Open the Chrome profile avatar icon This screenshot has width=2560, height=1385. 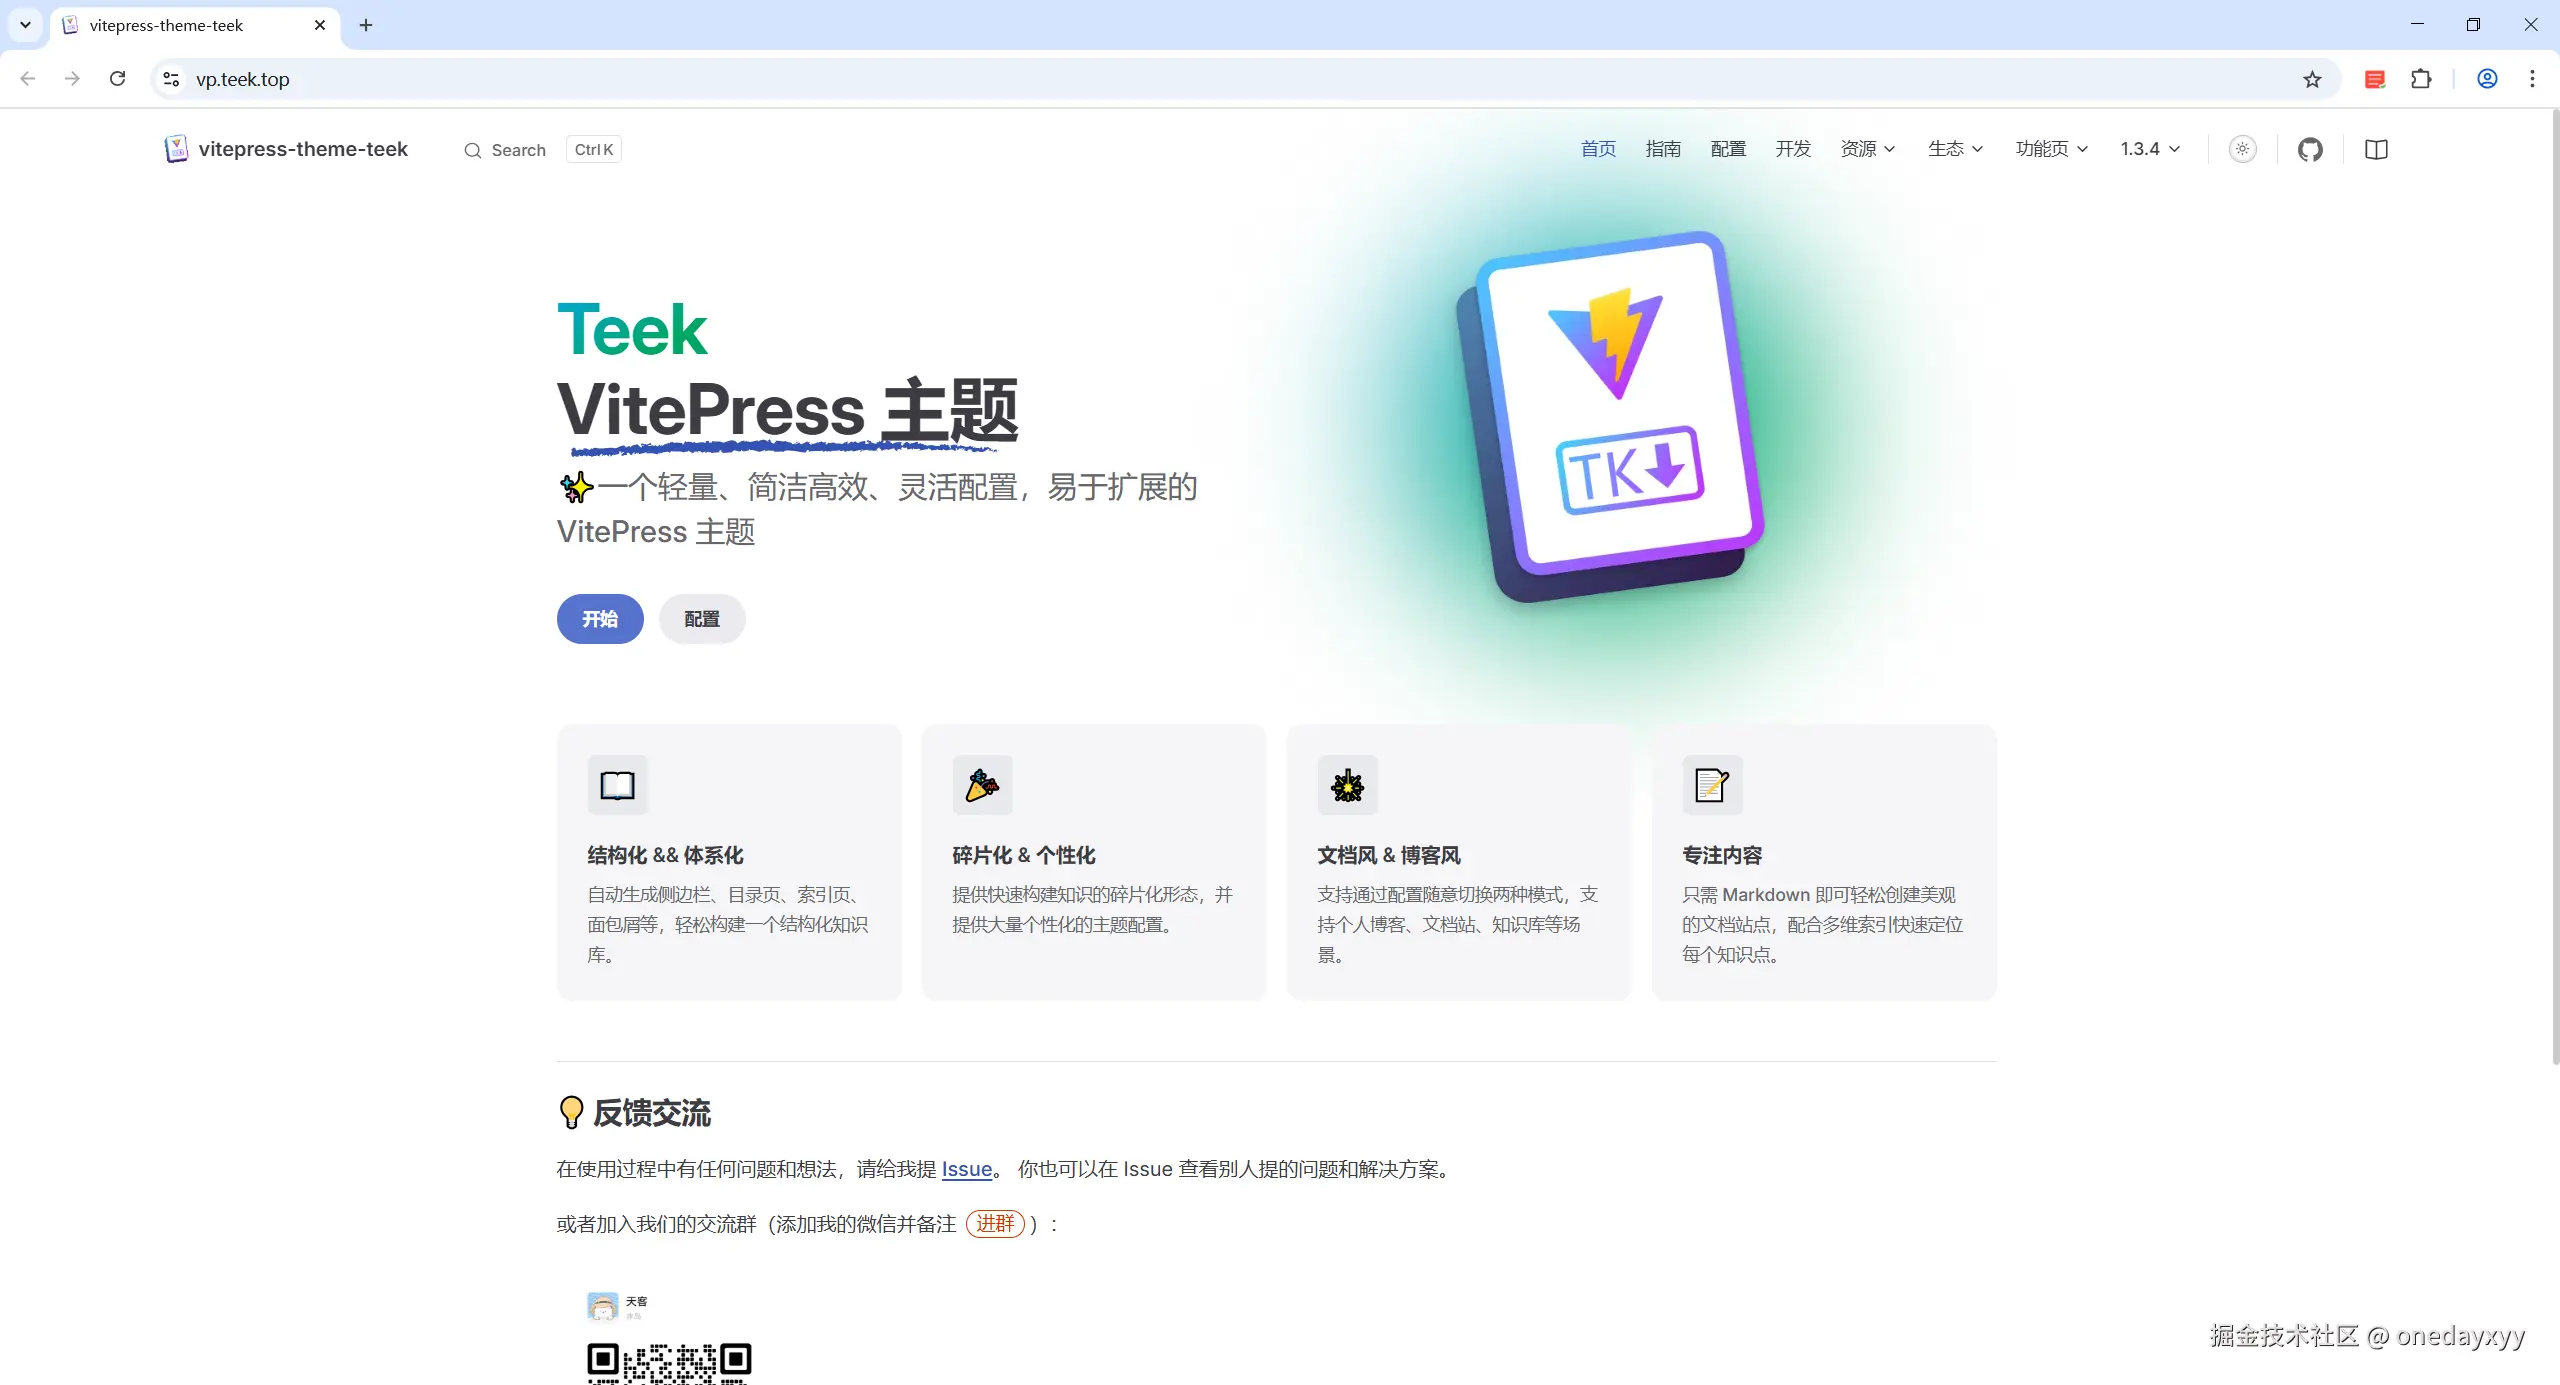tap(2487, 79)
